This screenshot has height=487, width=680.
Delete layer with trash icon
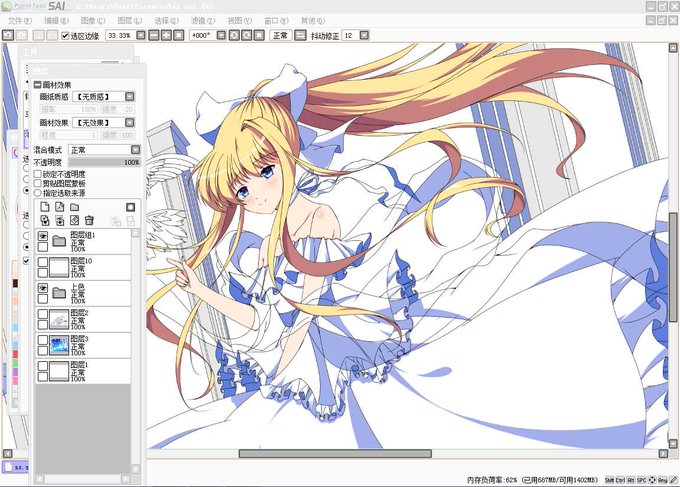(89, 220)
